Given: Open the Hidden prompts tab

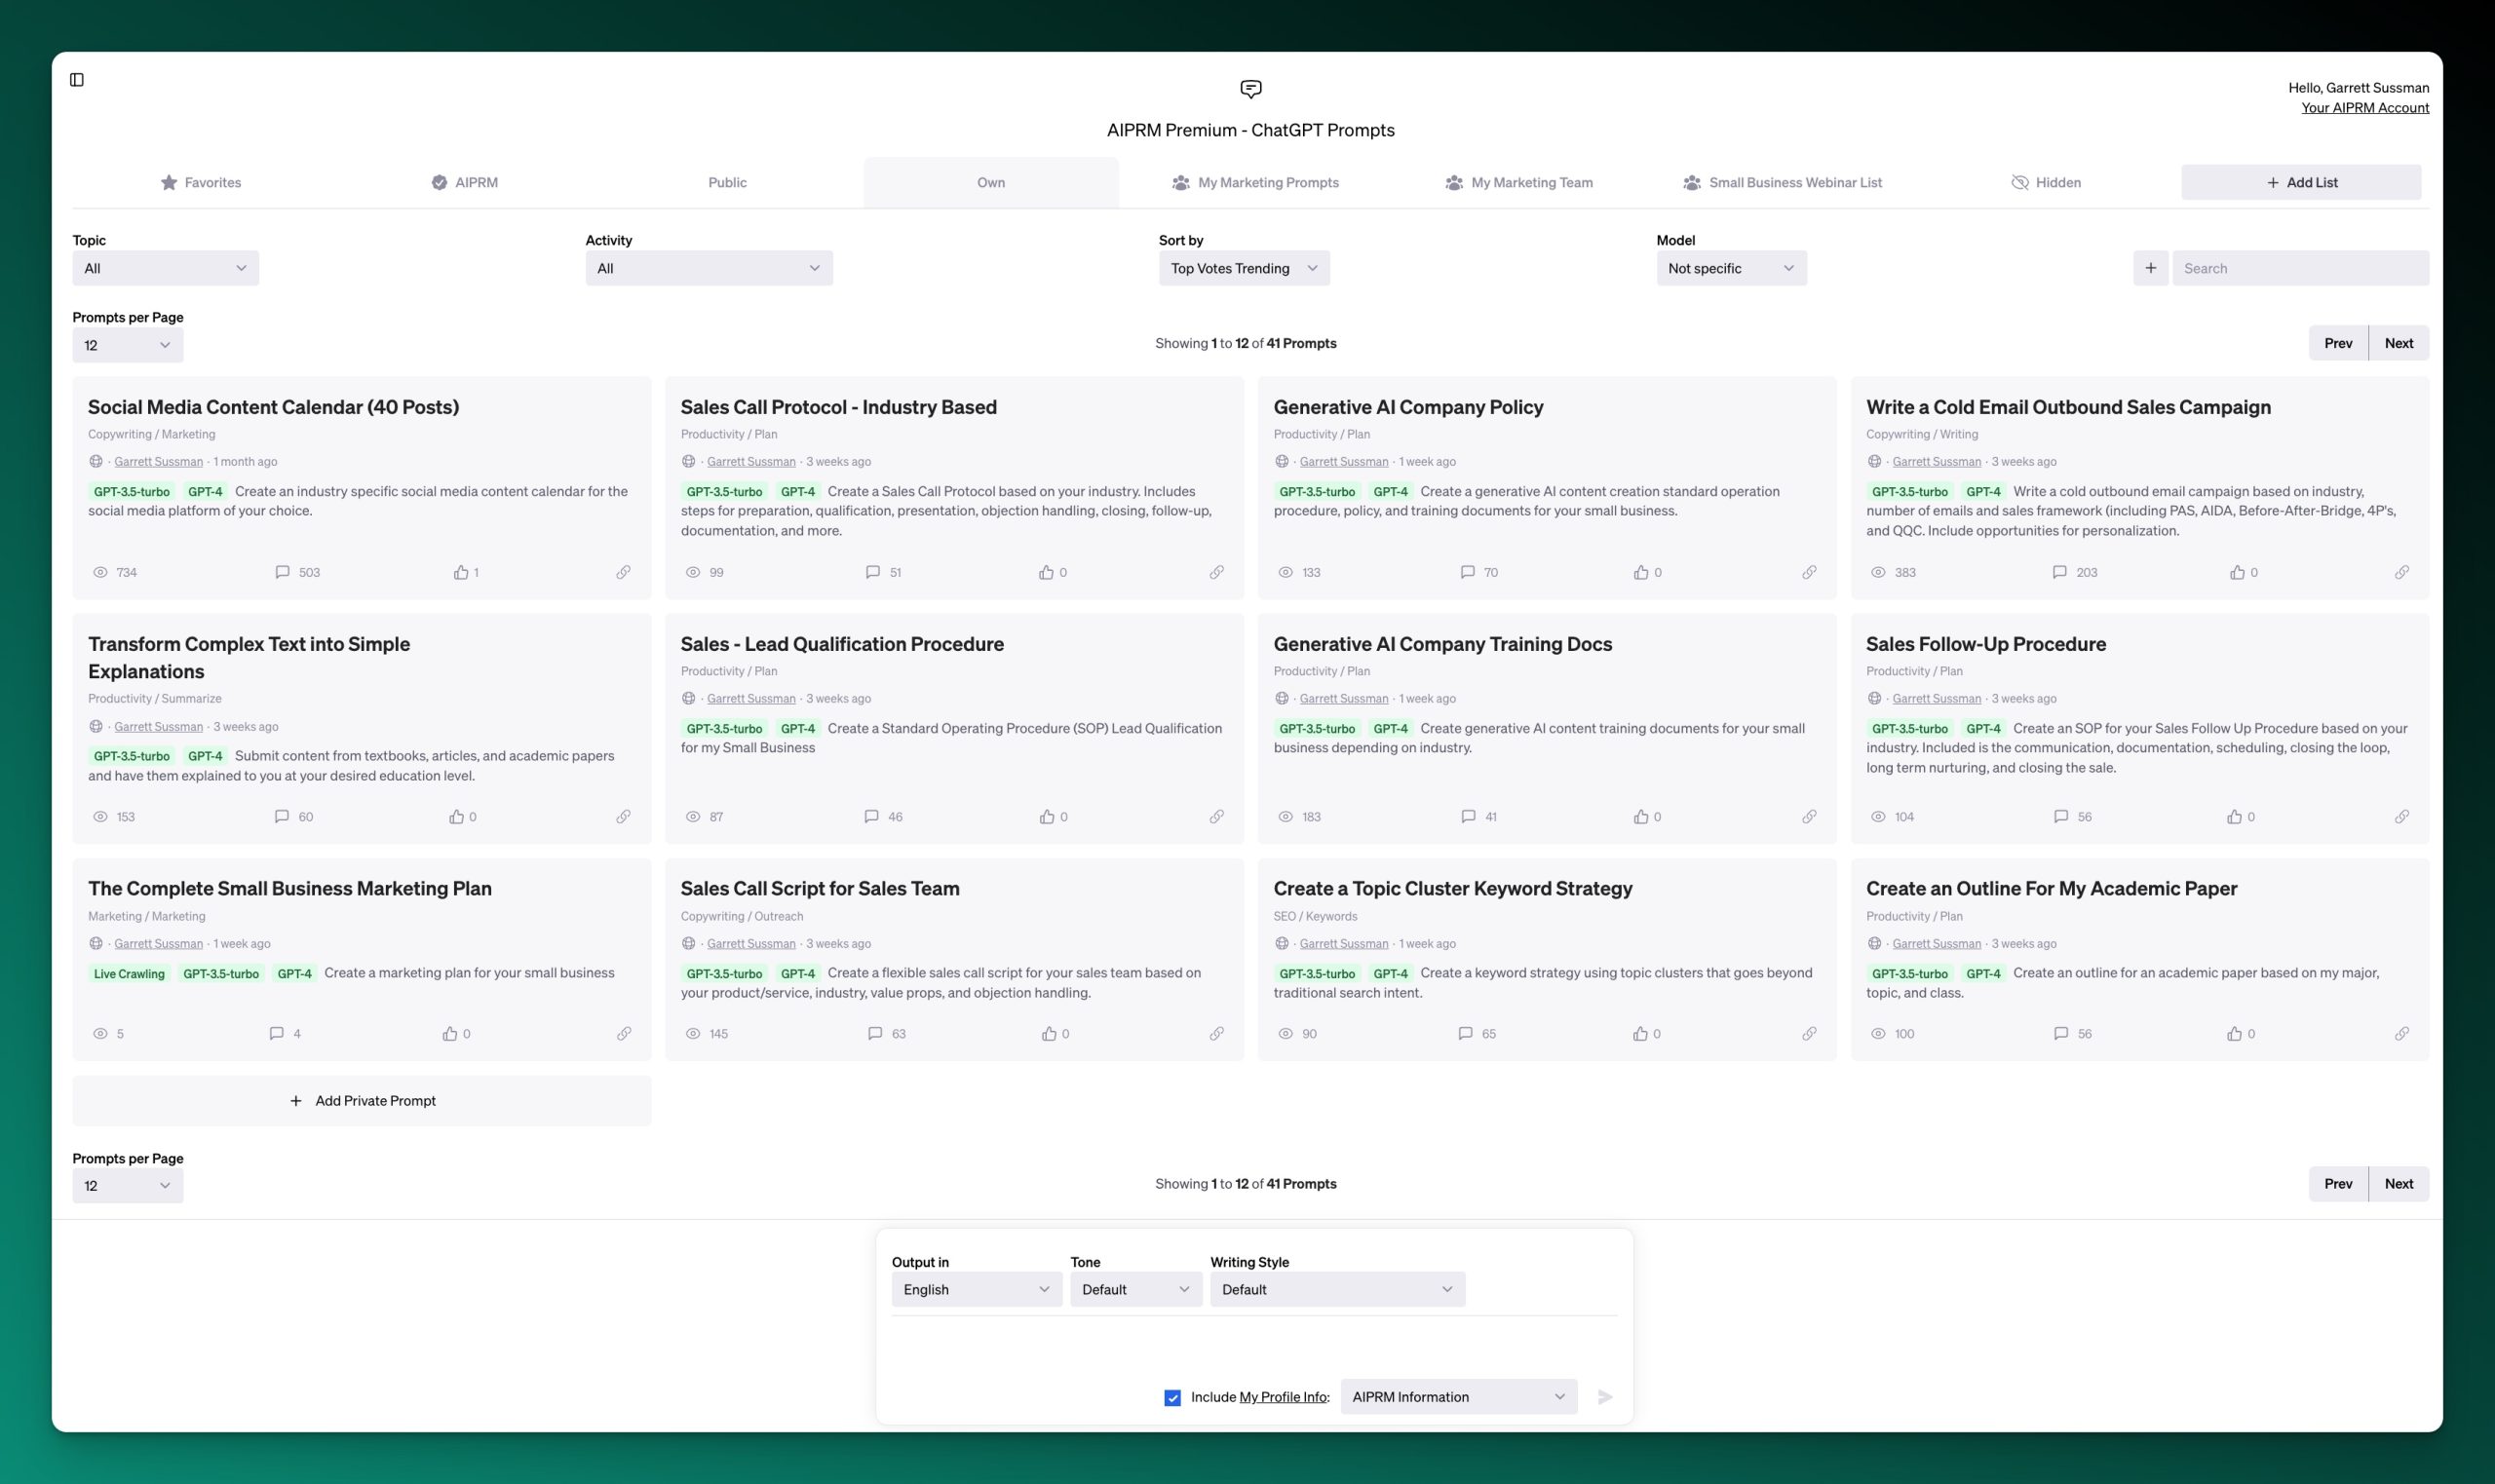Looking at the screenshot, I should point(2045,182).
